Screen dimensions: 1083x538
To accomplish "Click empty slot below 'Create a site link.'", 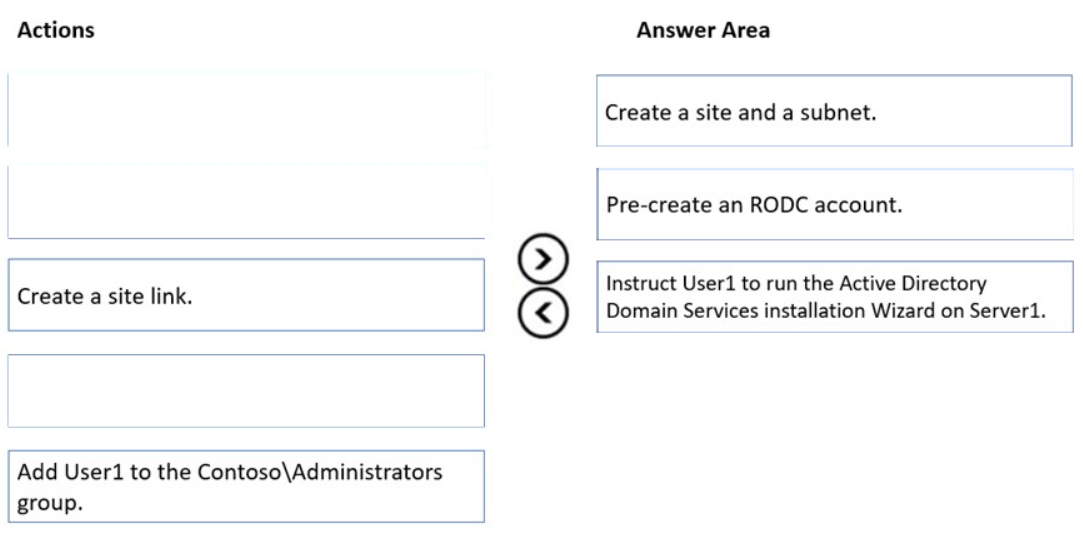I will (x=246, y=391).
